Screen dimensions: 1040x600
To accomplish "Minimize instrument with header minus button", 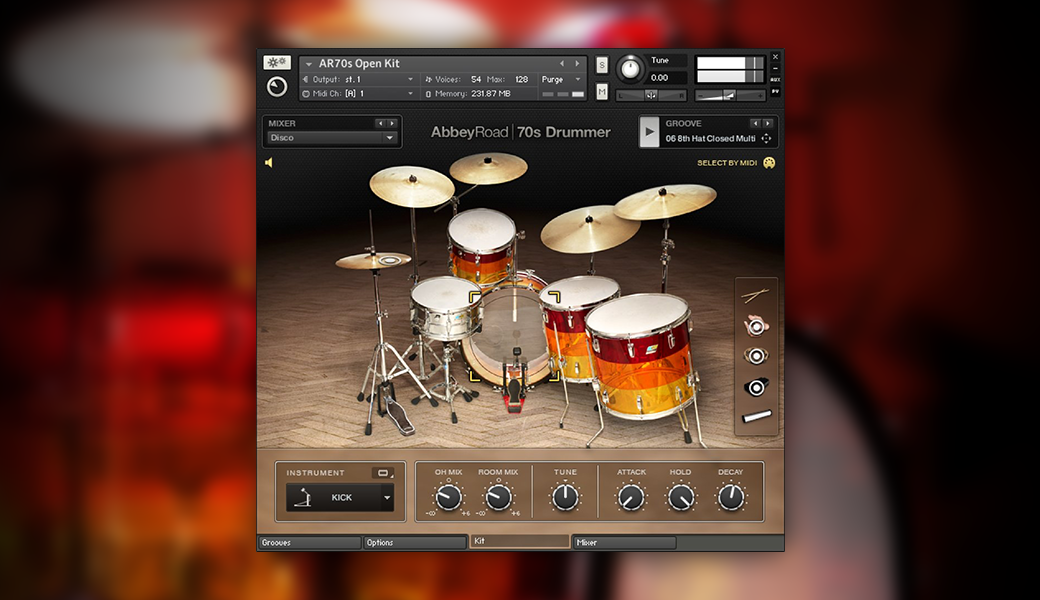I will (x=775, y=68).
